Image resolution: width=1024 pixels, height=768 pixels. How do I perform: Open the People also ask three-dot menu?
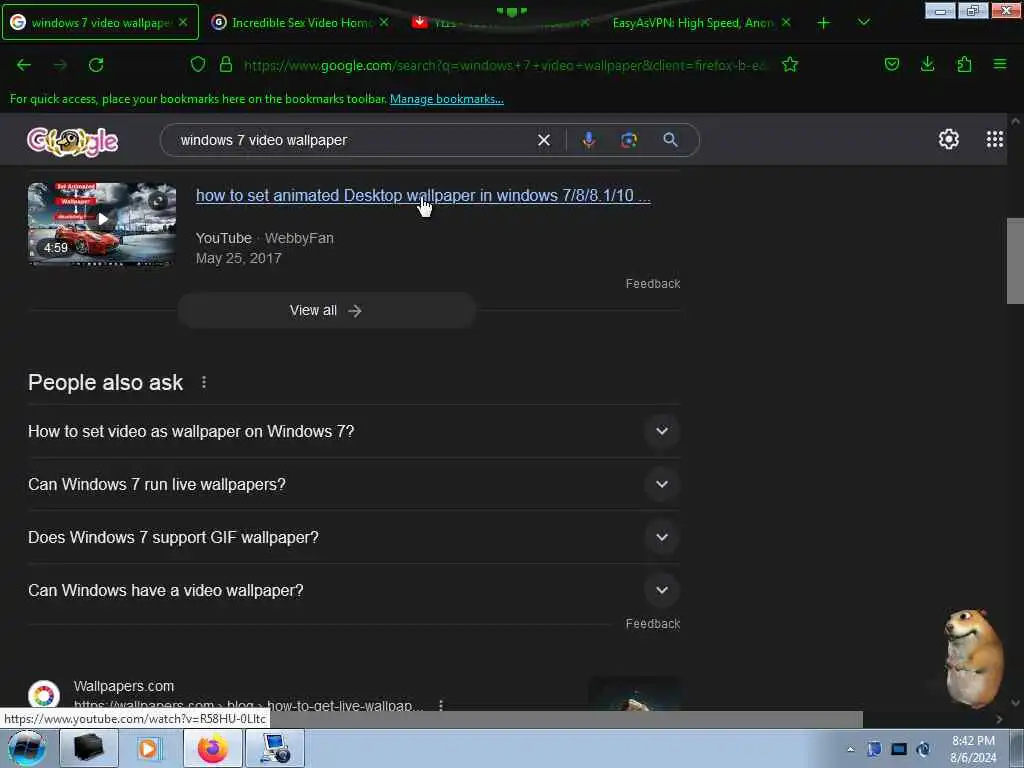(204, 382)
